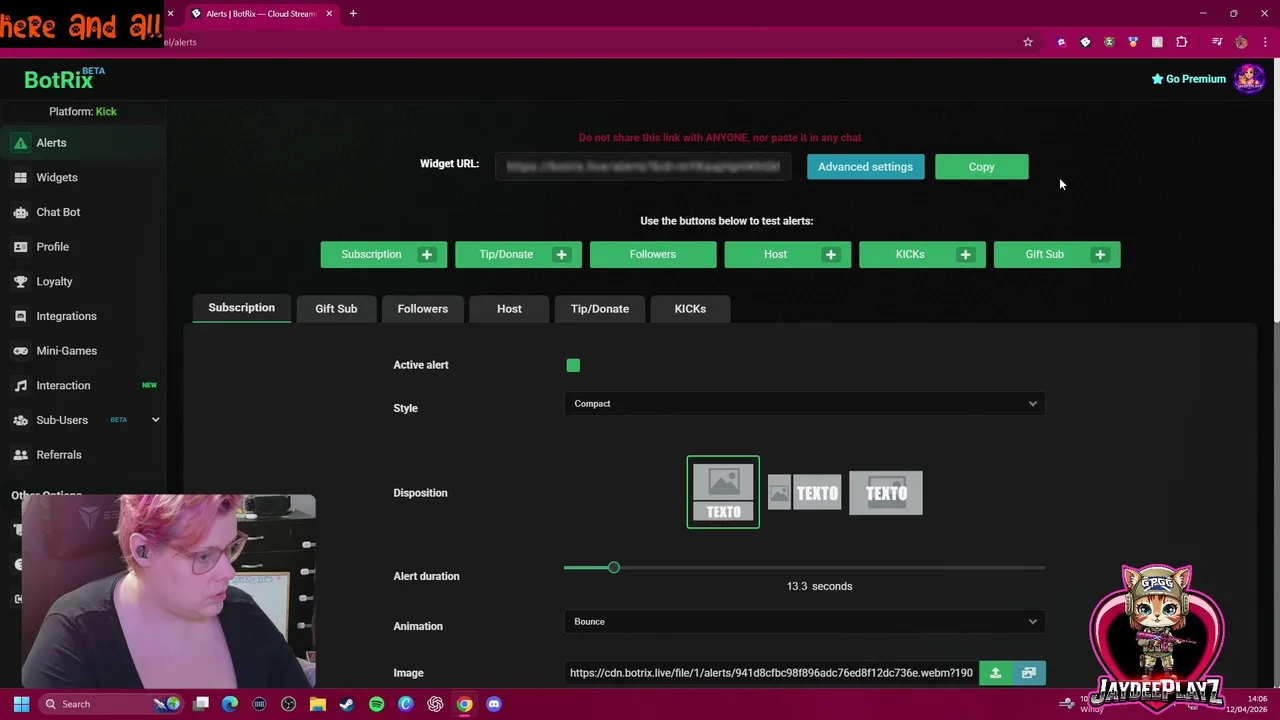Switch to the Subscription tab
Image resolution: width=1280 pixels, height=720 pixels.
point(241,308)
